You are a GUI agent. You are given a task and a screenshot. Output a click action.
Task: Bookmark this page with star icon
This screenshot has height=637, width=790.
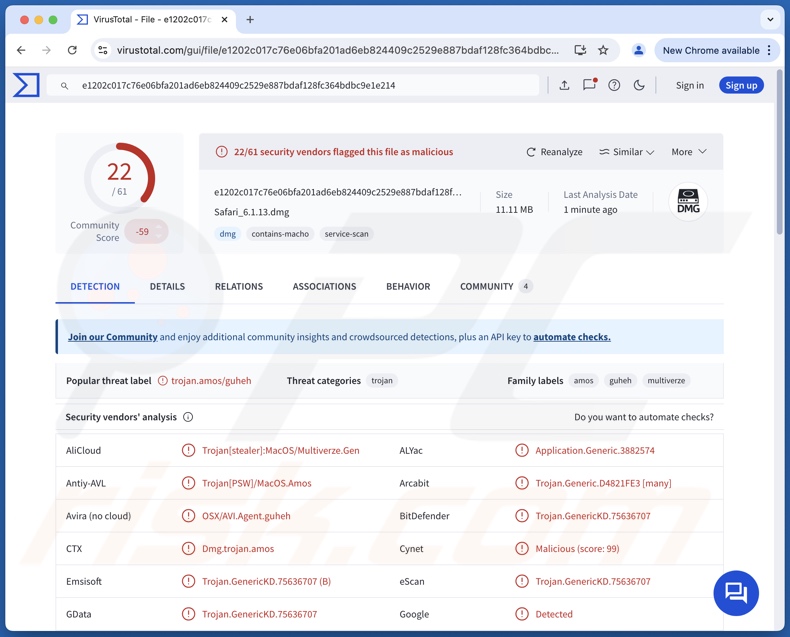click(603, 50)
